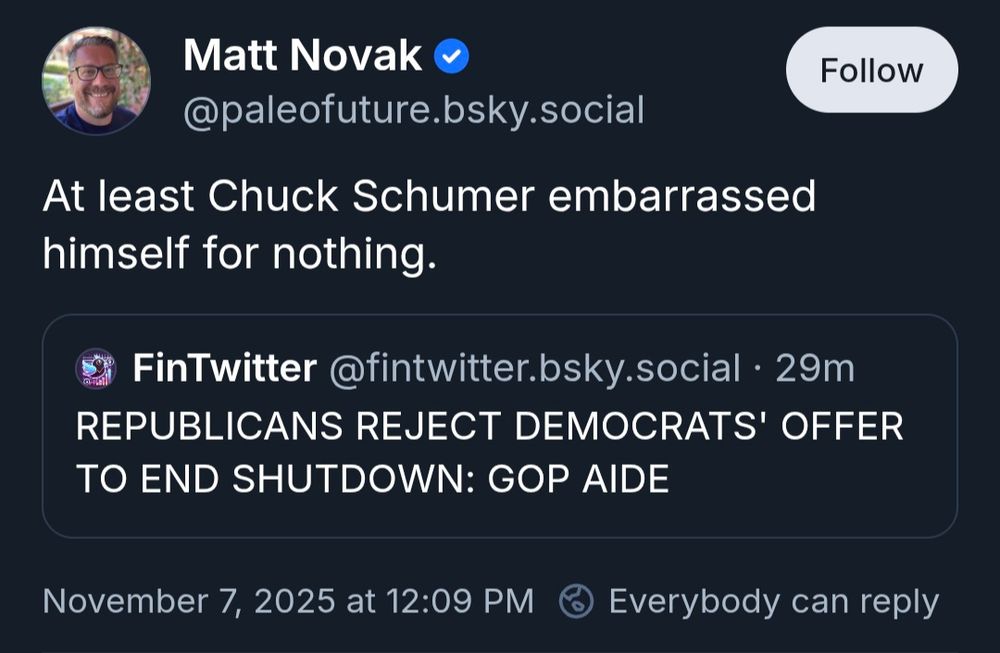The height and width of the screenshot is (653, 1000).
Task: Click the blue verified checkmark badge
Action: 452,58
